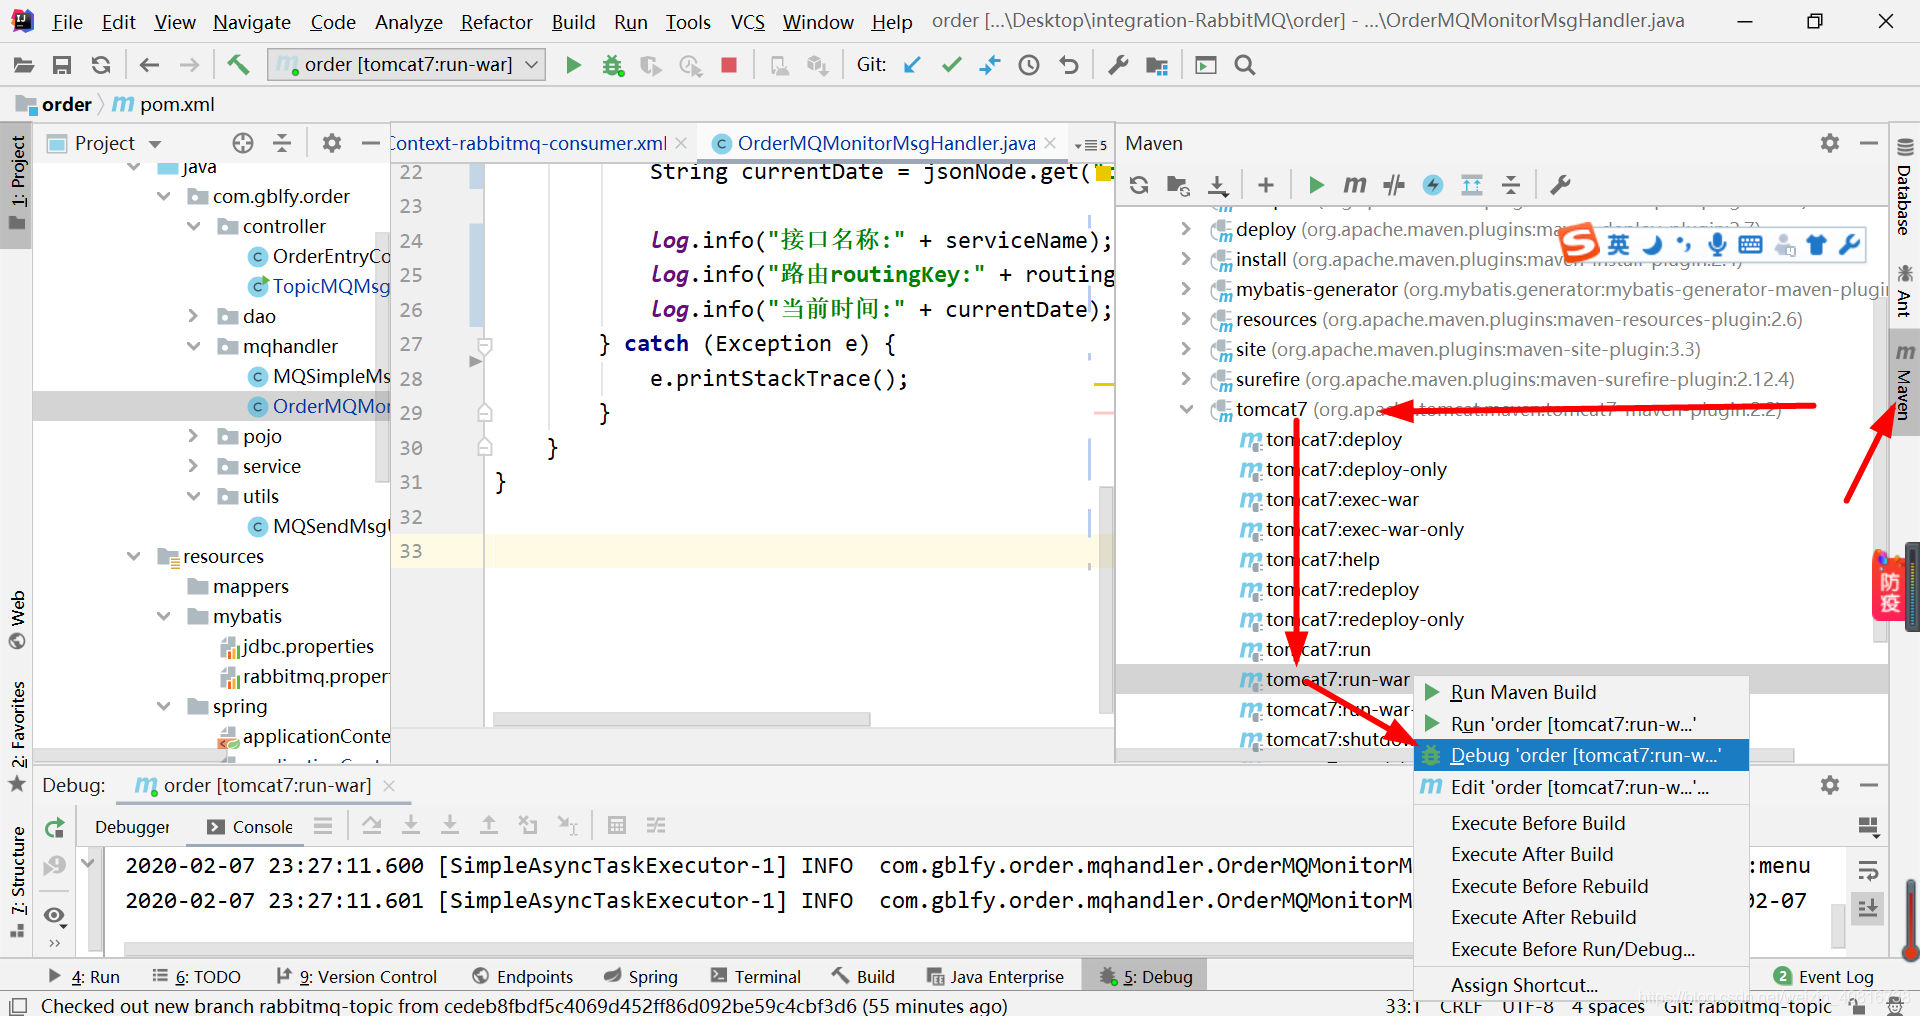This screenshot has height=1016, width=1920.
Task: Click Execute Maven Goal m icon
Action: 1355,185
